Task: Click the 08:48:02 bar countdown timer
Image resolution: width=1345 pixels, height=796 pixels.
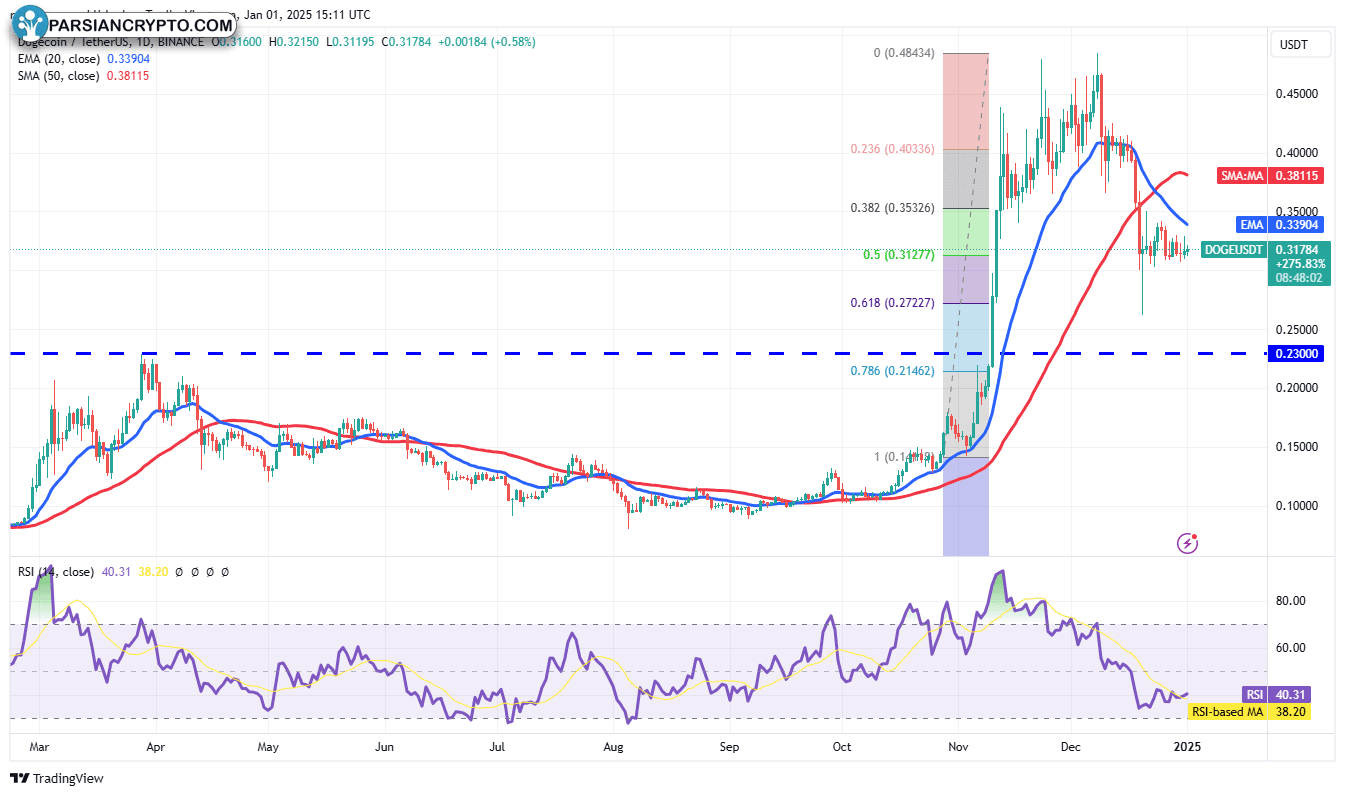Action: click(1298, 279)
